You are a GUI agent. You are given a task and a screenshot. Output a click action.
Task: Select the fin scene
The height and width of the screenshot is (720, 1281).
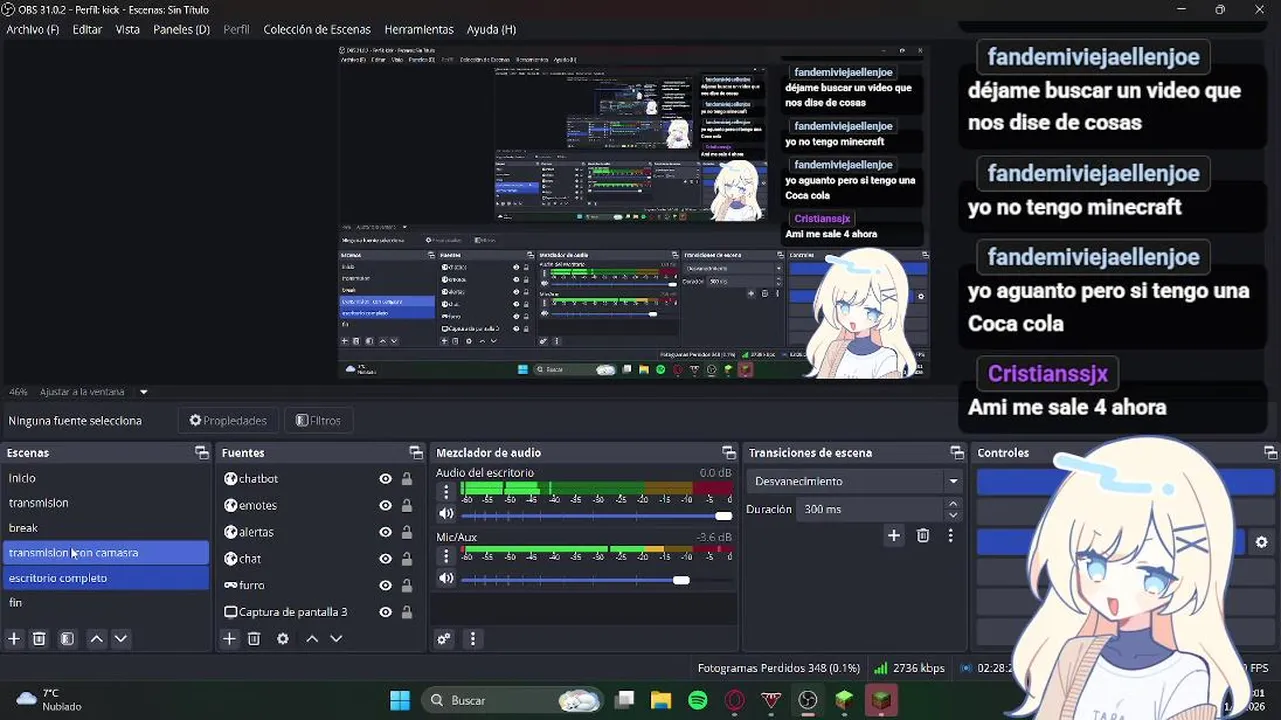[106, 603]
